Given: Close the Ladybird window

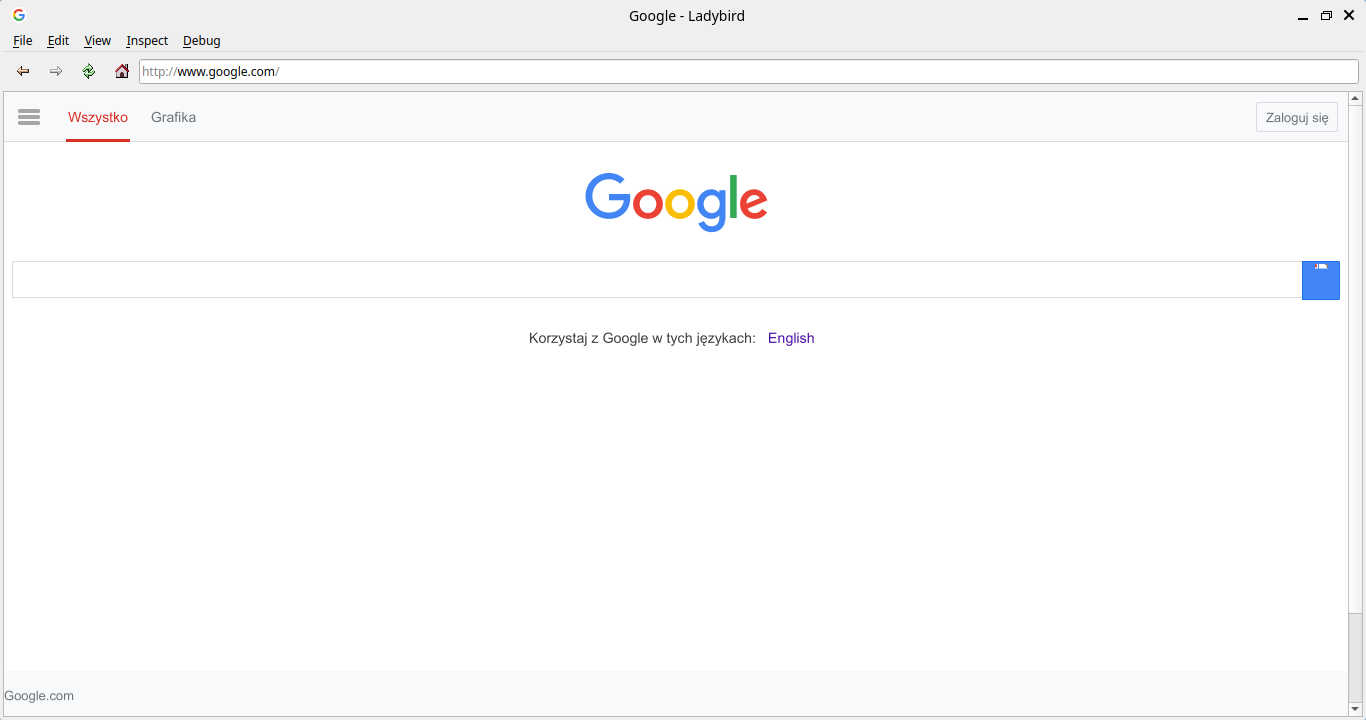Looking at the screenshot, I should point(1349,16).
